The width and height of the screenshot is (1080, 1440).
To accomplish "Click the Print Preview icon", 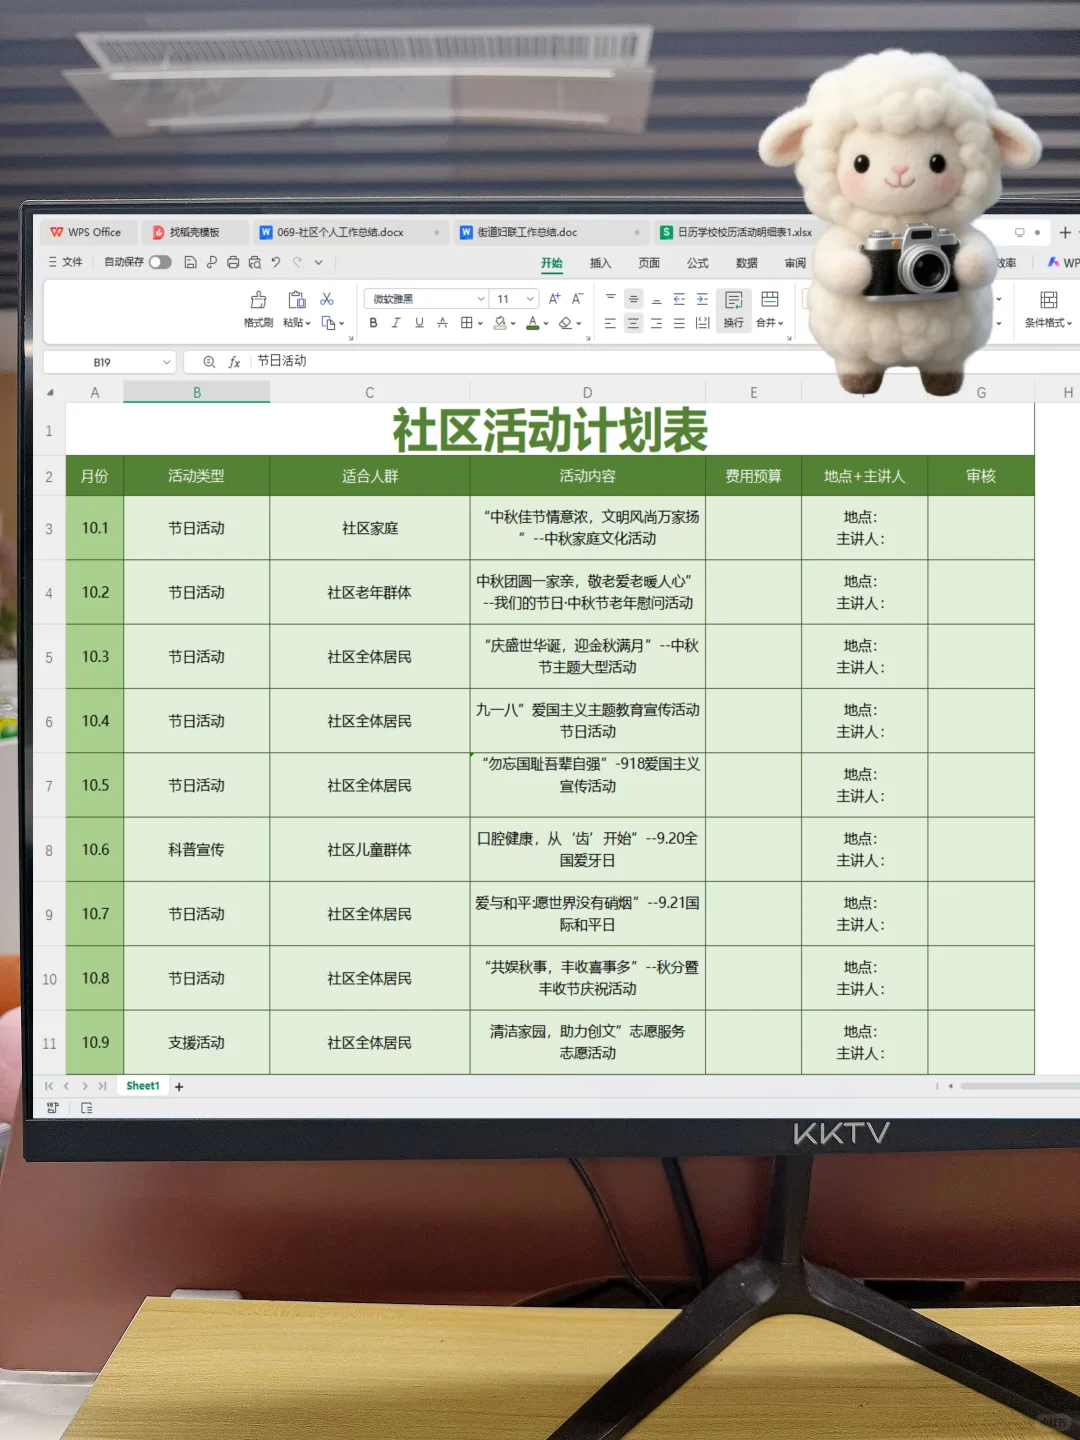I will [x=255, y=263].
